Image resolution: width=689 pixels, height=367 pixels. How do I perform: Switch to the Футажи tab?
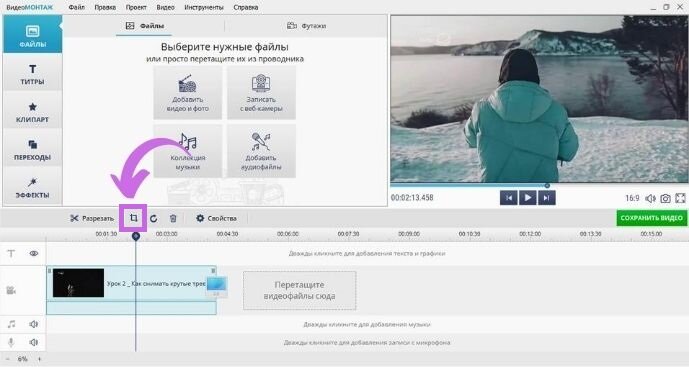306,26
